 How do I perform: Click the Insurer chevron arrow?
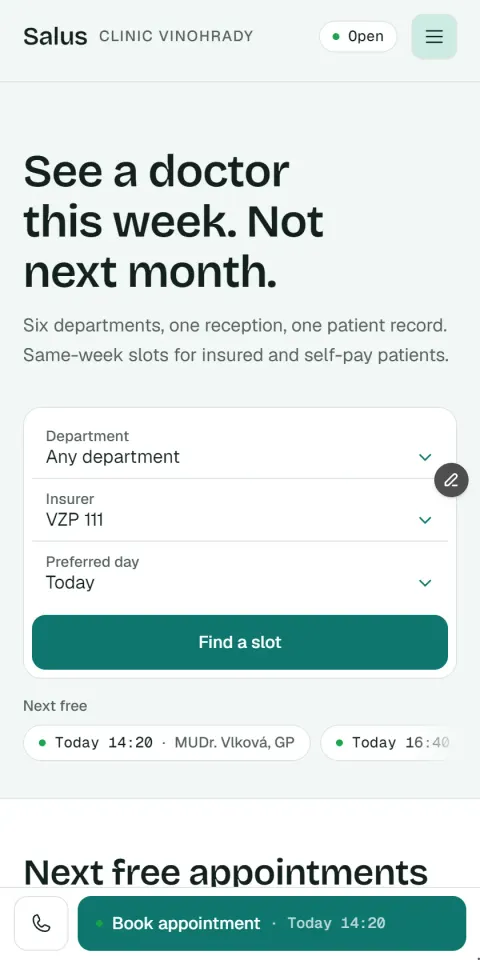tap(425, 520)
